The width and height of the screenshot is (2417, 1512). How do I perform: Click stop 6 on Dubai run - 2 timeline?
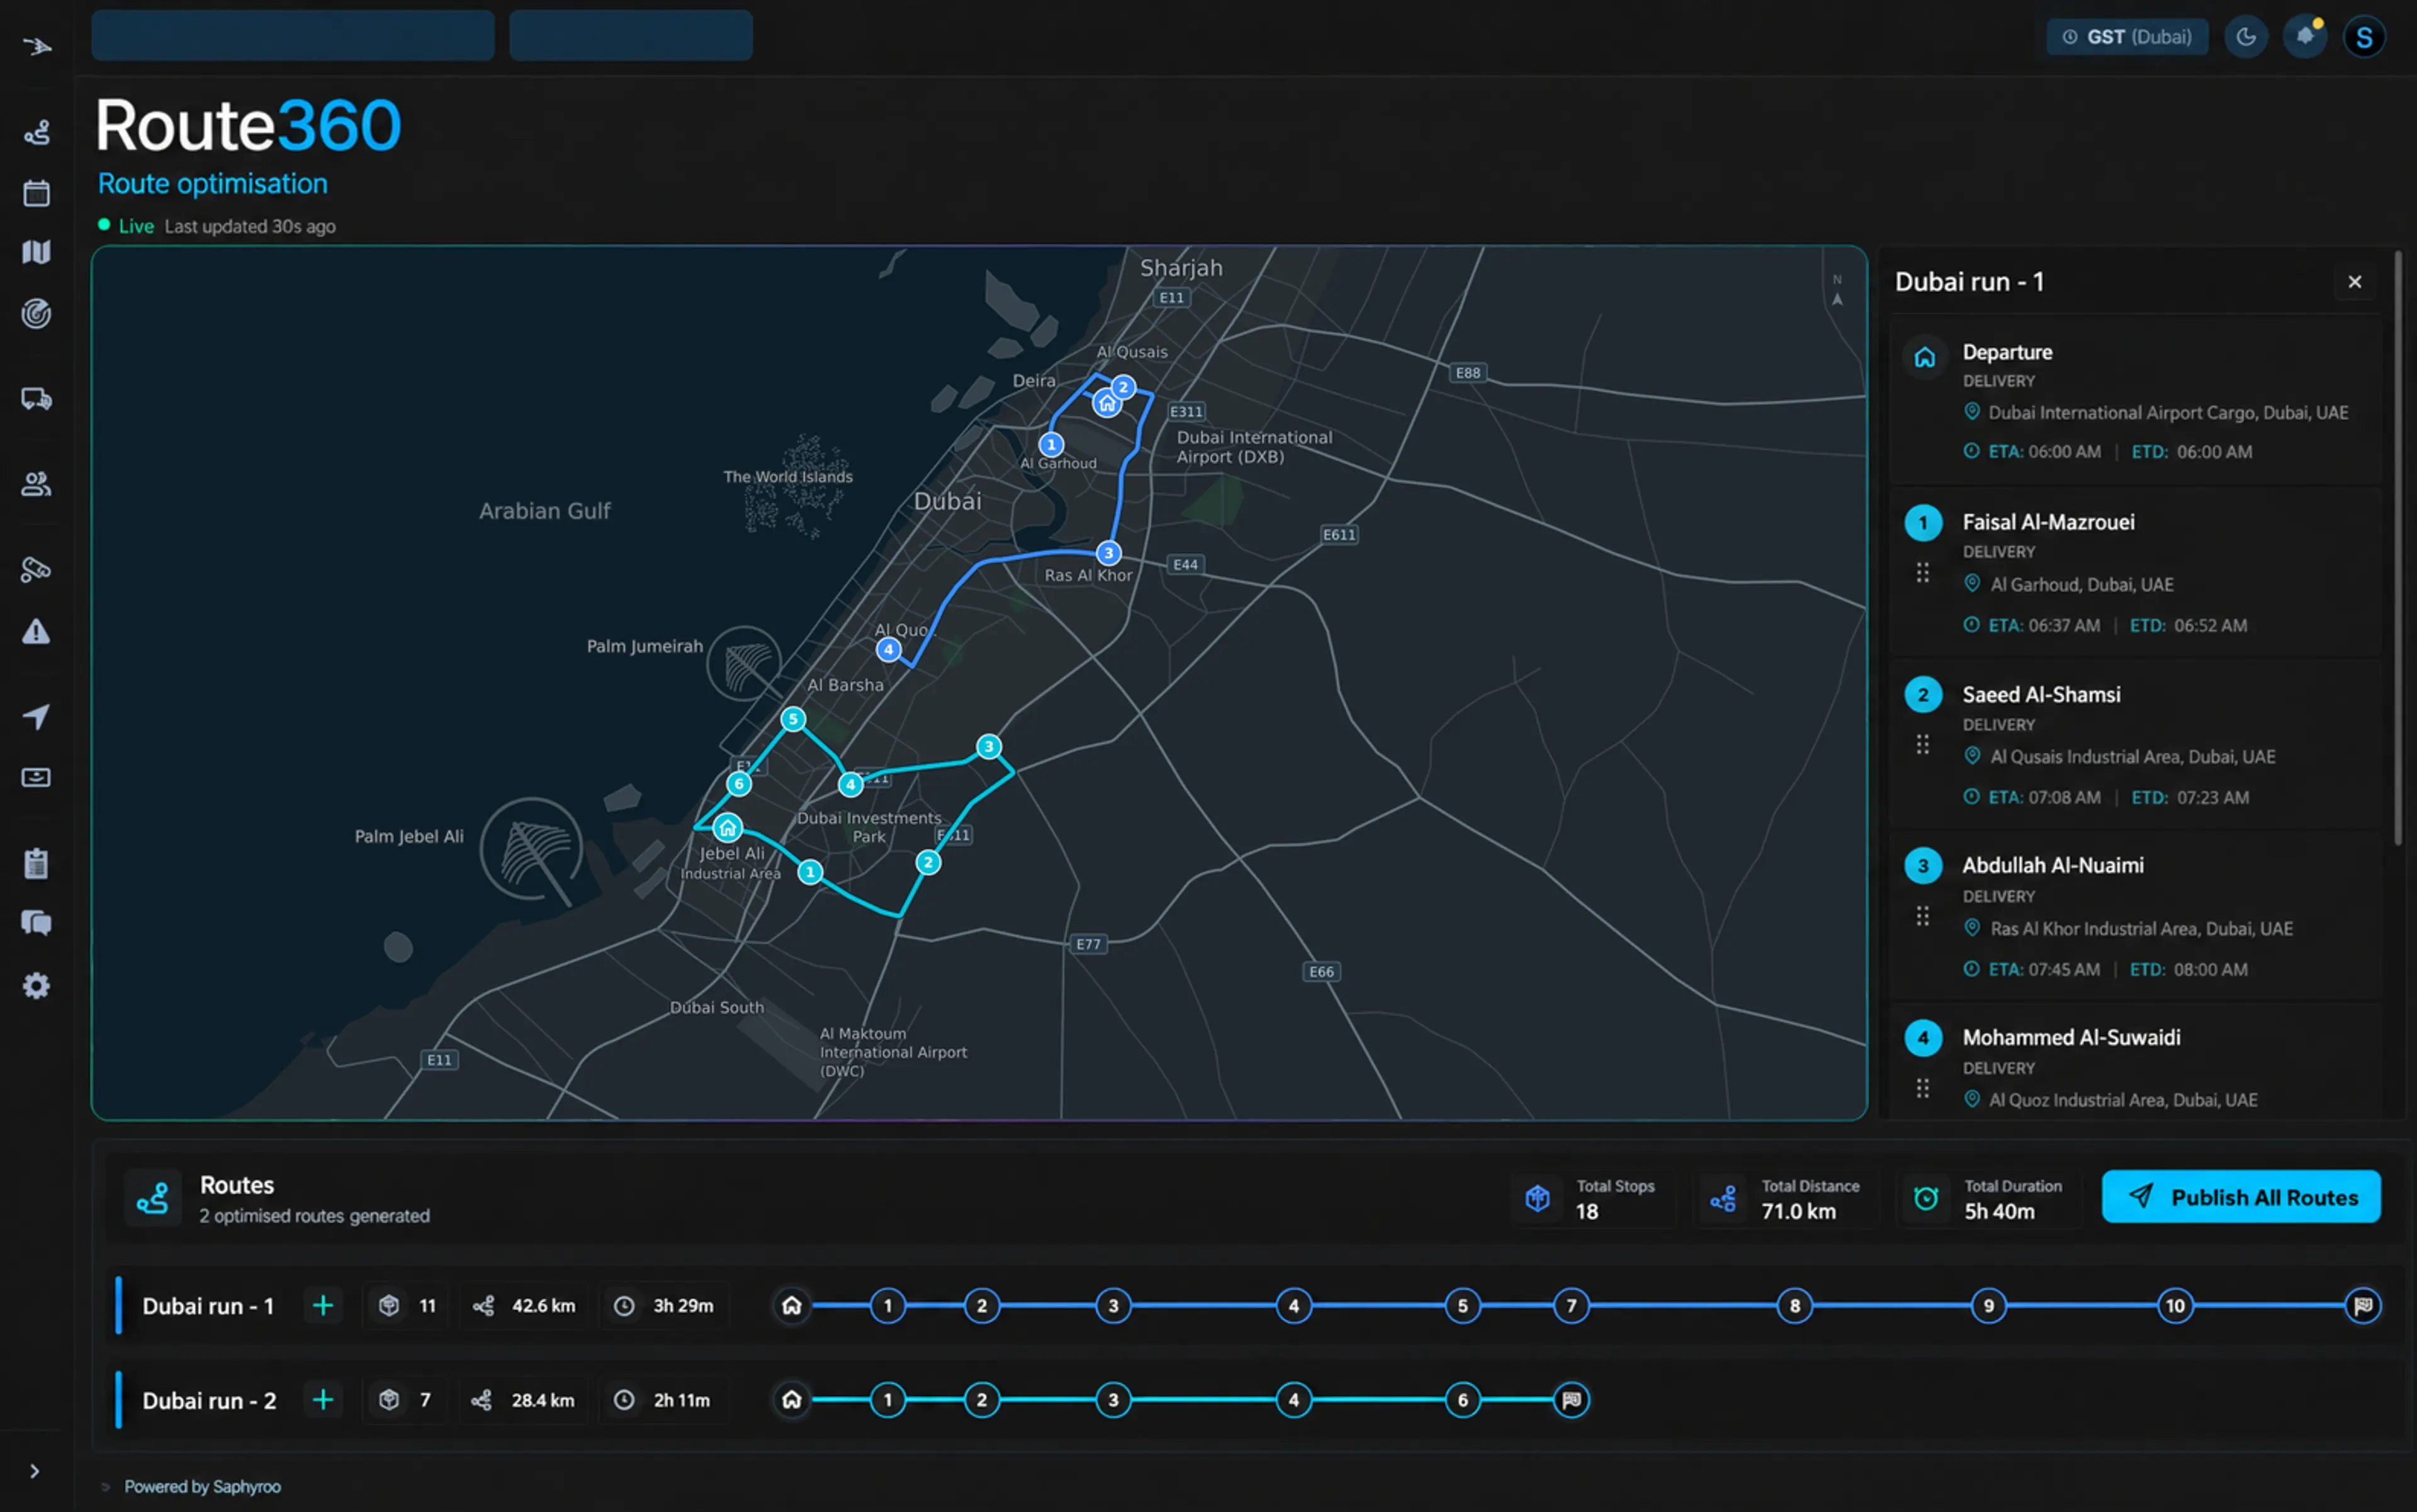(1462, 1399)
